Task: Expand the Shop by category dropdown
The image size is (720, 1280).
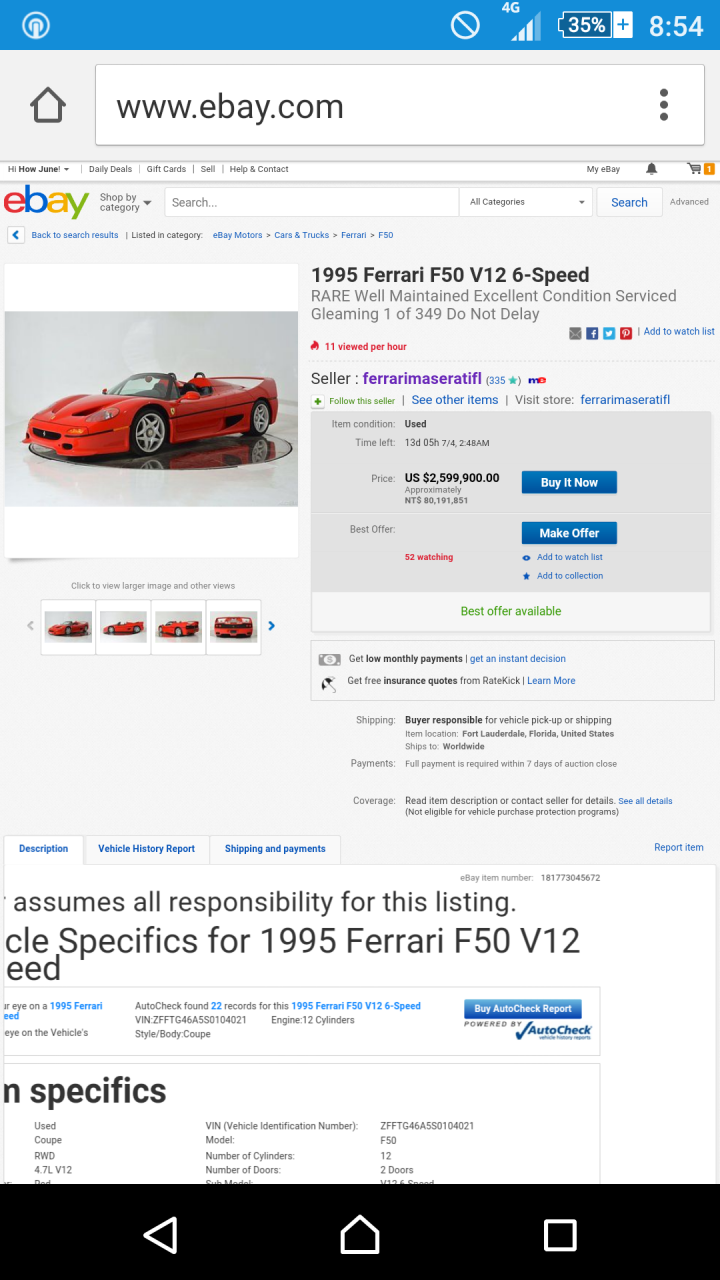Action: pos(125,203)
